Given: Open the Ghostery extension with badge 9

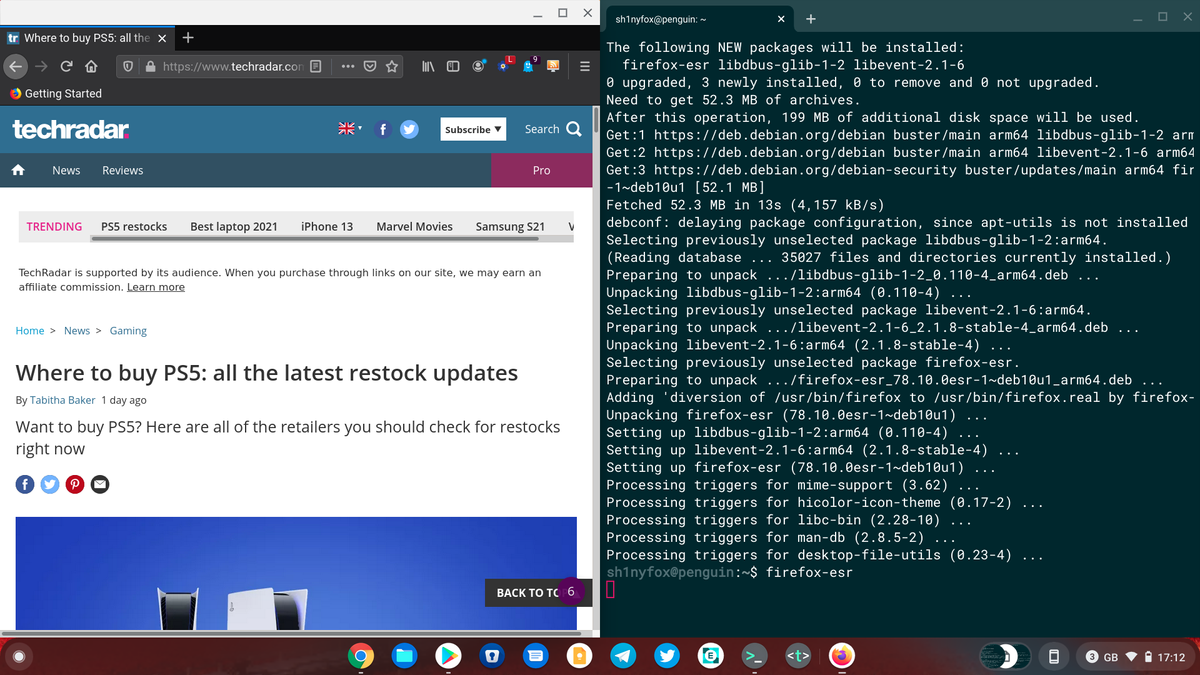Looking at the screenshot, I should click(x=528, y=66).
